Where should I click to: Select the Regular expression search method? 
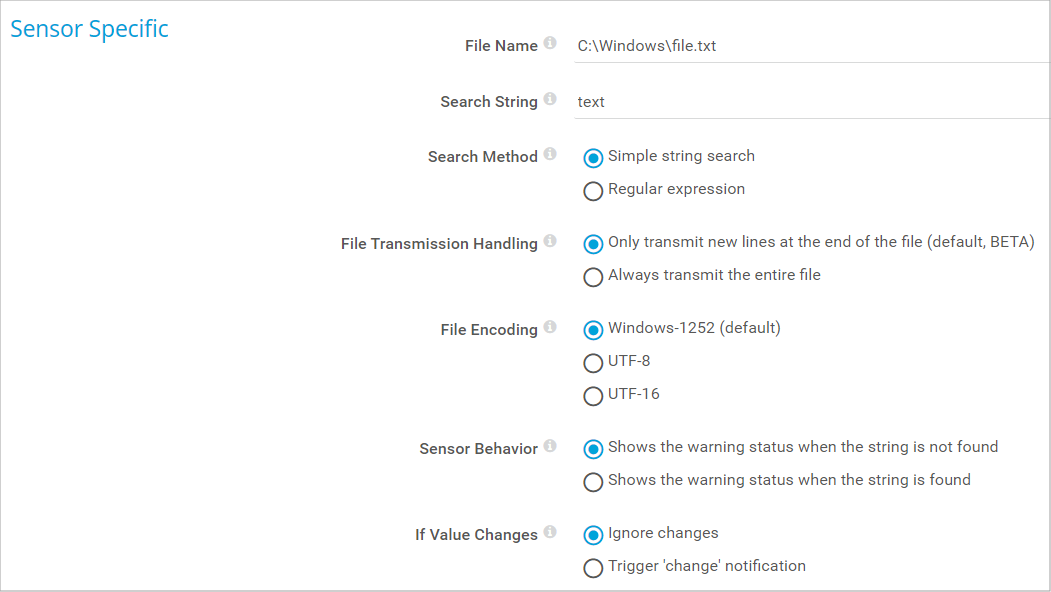point(593,190)
